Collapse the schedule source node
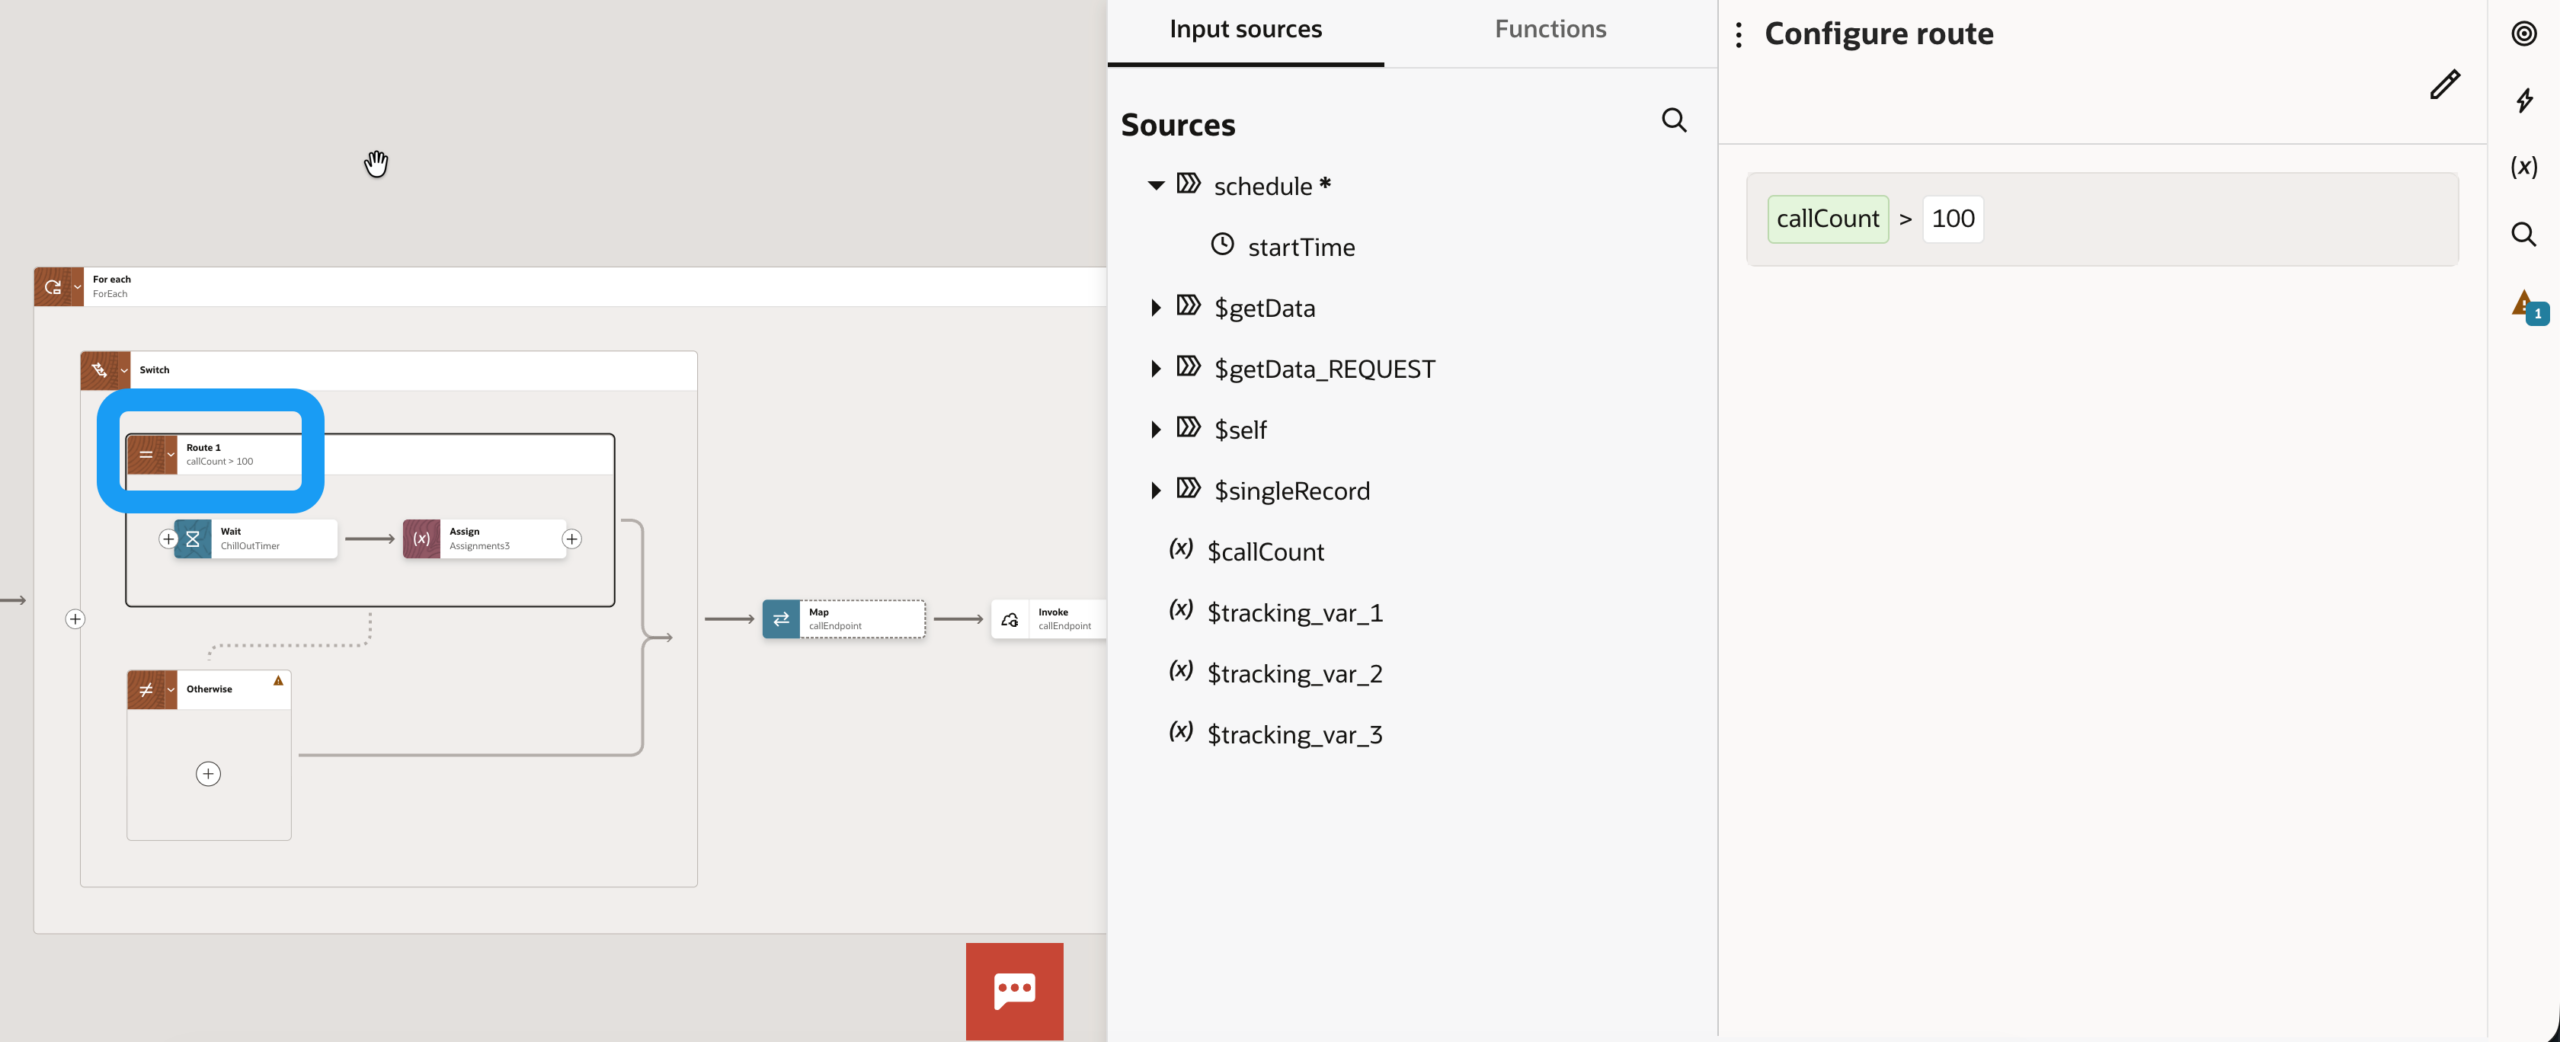This screenshot has width=2560, height=1042. (1156, 186)
